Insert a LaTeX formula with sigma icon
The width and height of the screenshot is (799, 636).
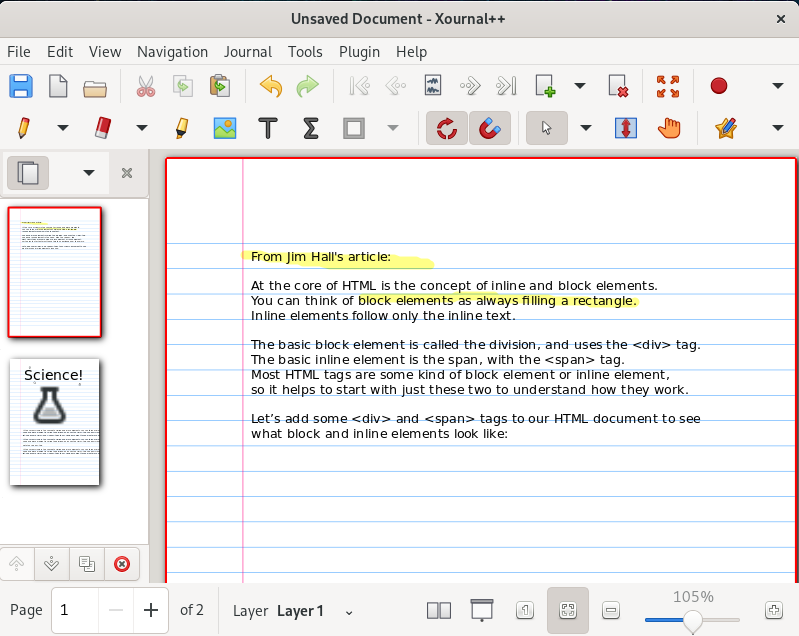310,128
